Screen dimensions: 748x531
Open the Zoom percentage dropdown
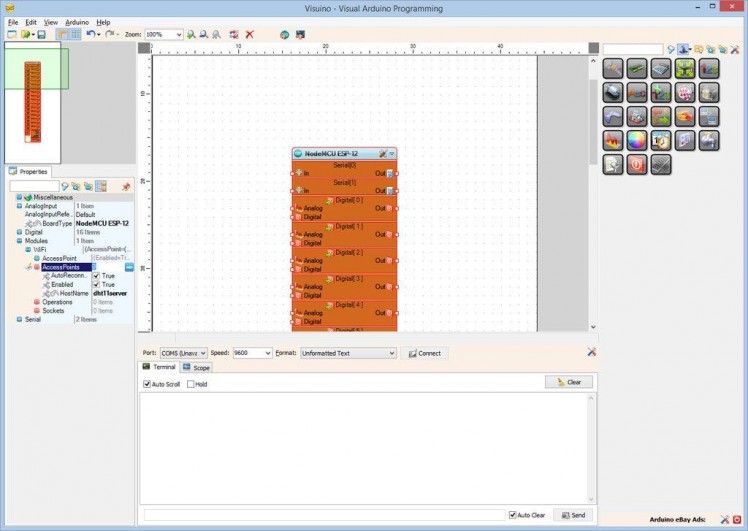click(x=179, y=34)
